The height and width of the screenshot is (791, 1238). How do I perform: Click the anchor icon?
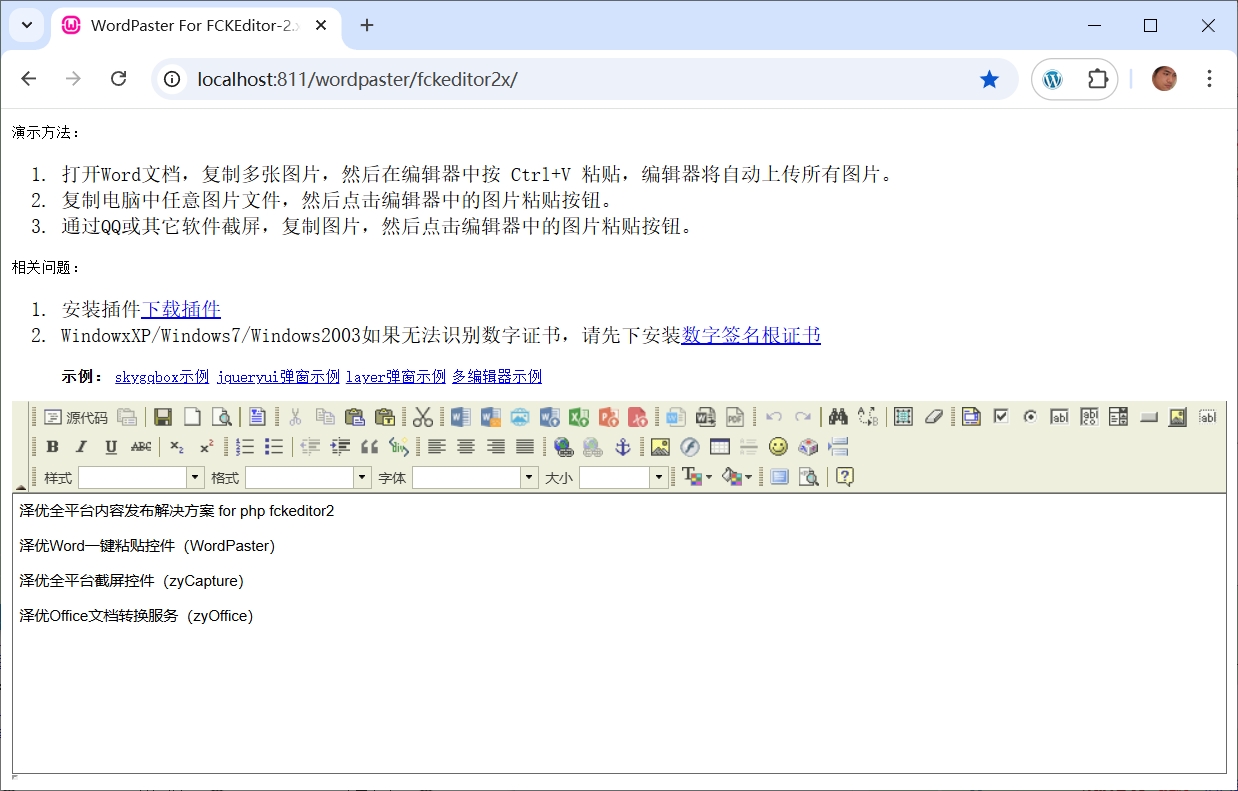pos(622,447)
